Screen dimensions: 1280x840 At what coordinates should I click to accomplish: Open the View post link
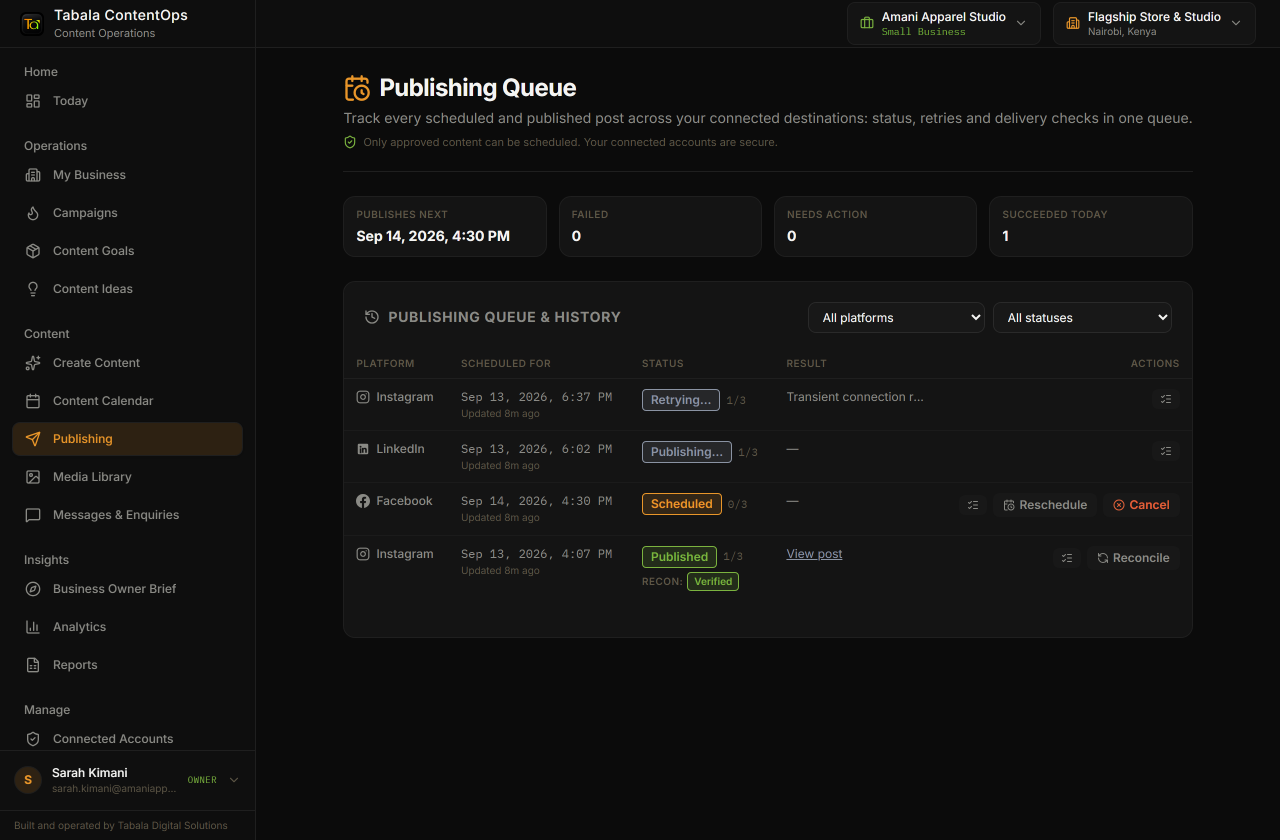coord(814,554)
